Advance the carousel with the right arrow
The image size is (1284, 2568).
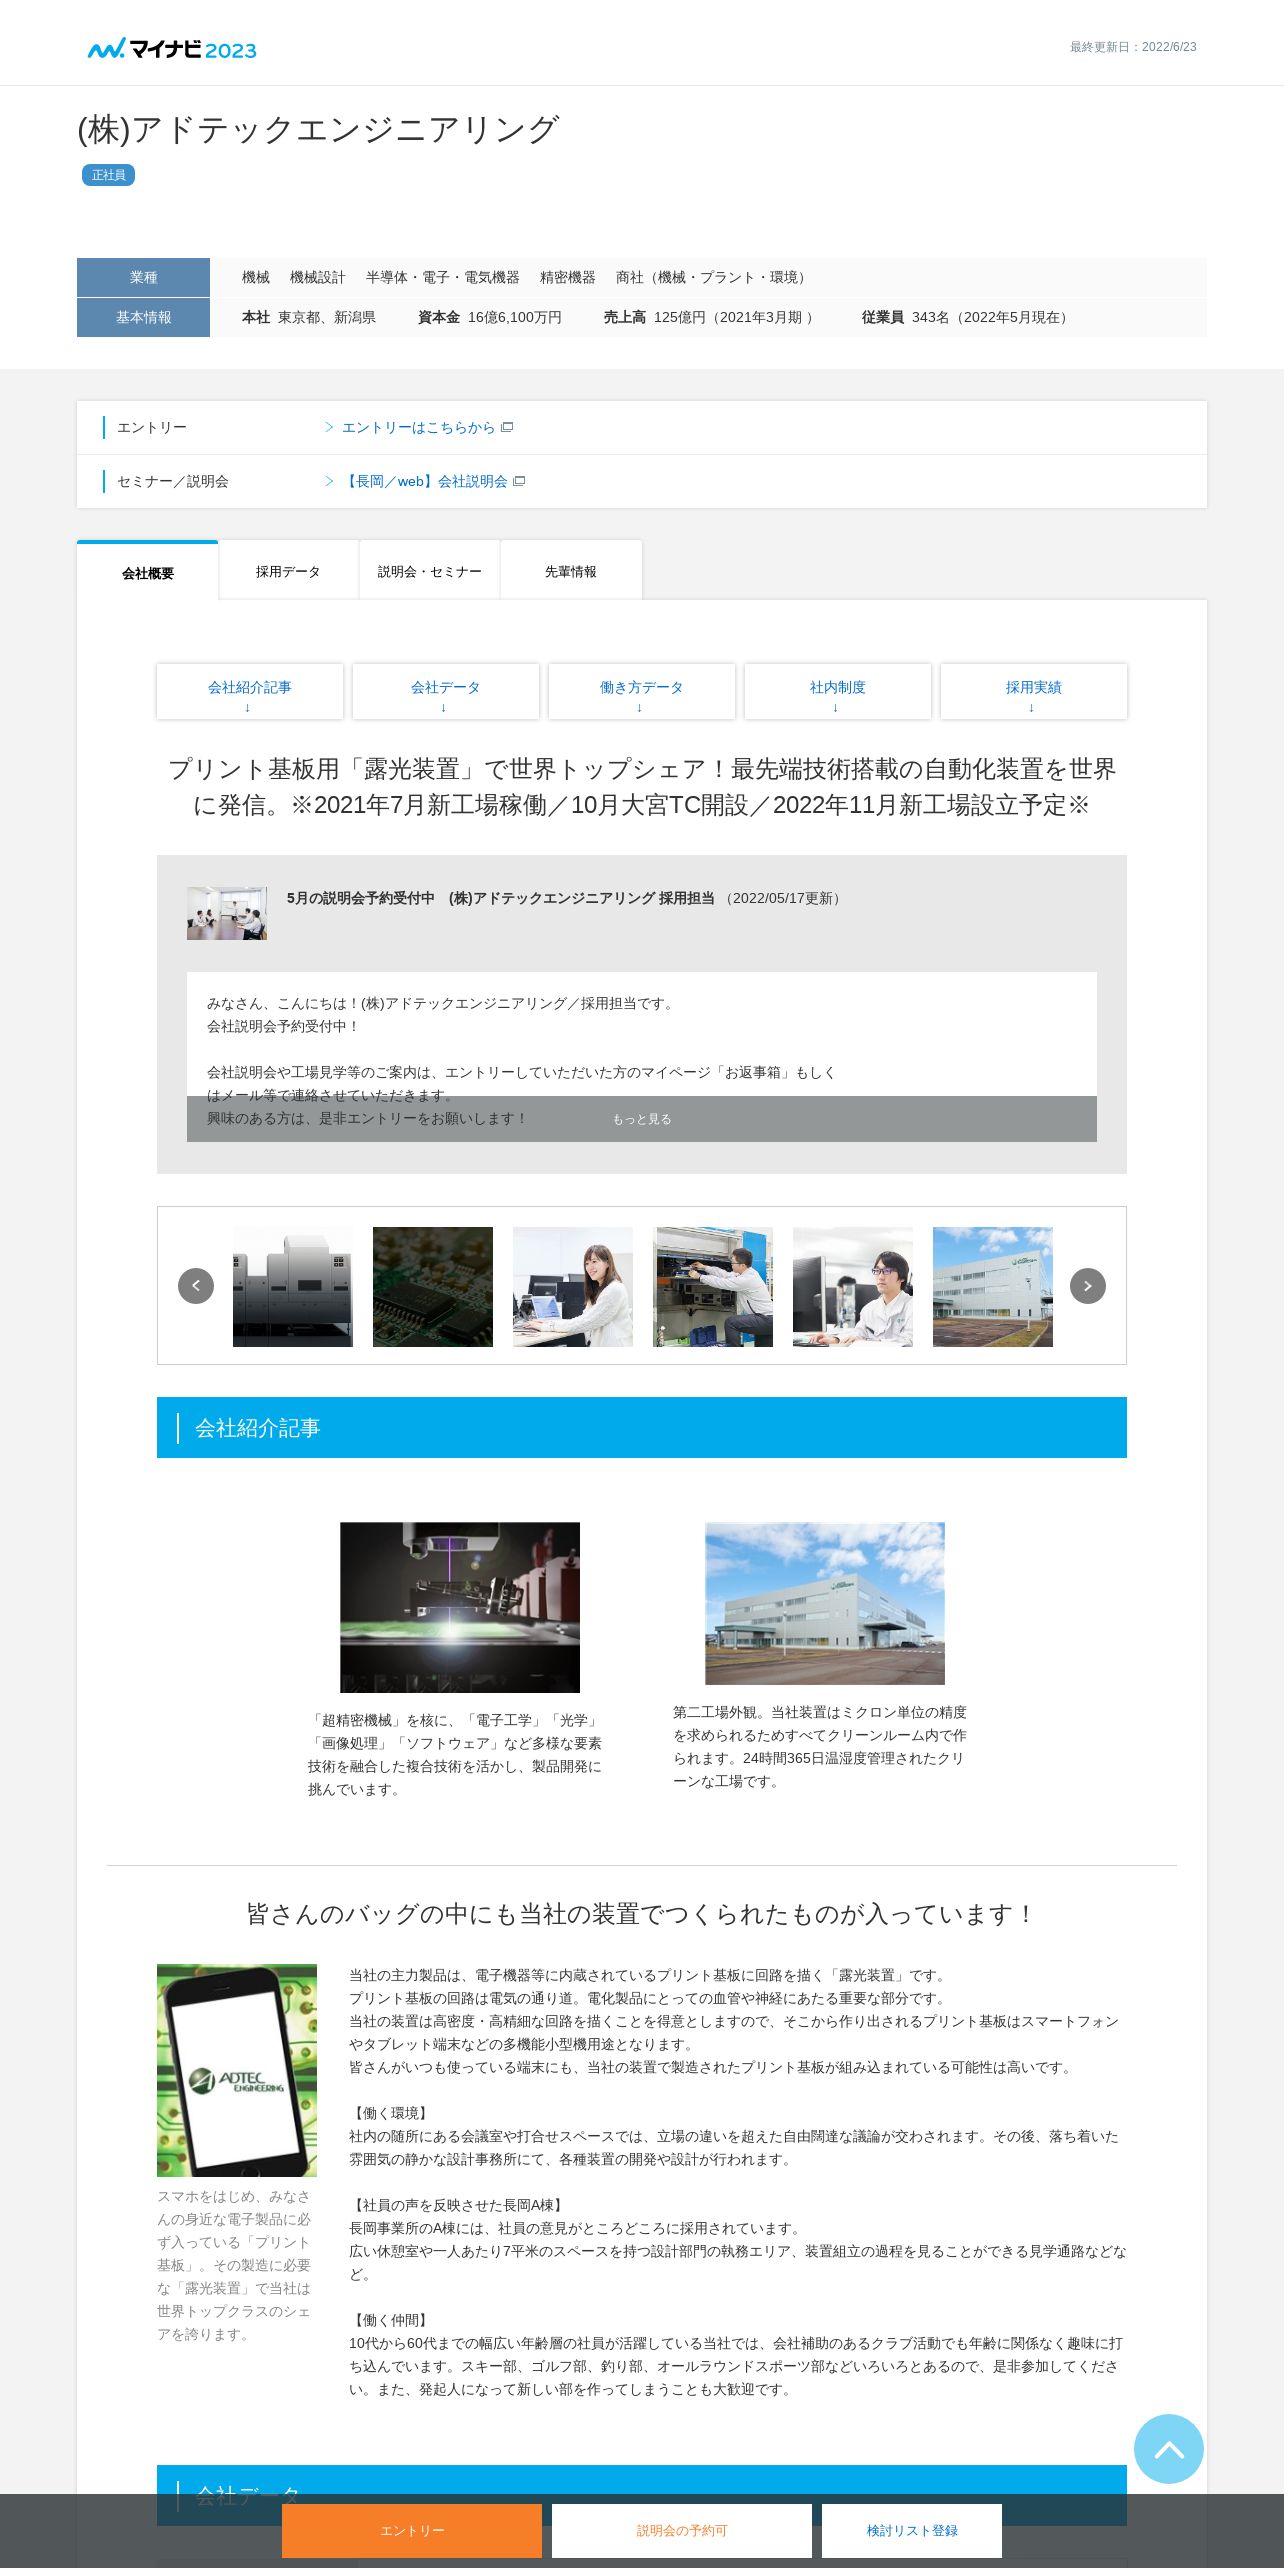pyautogui.click(x=1088, y=1286)
